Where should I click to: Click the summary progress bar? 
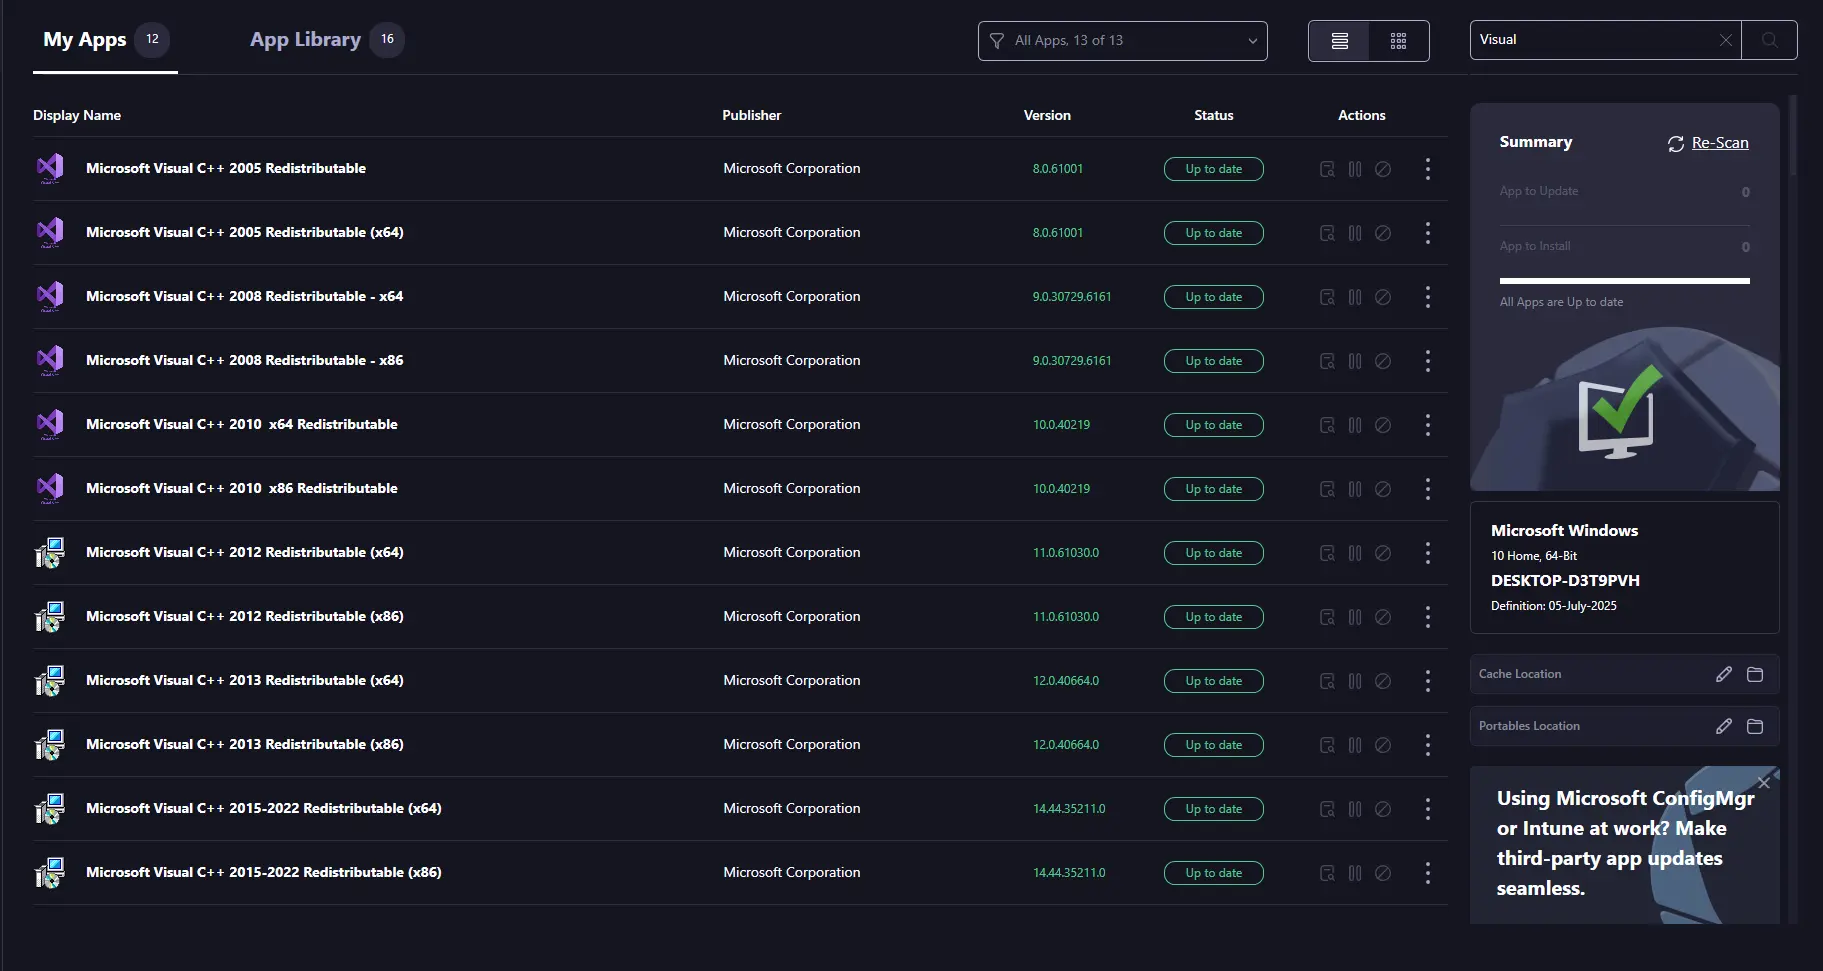click(x=1625, y=281)
